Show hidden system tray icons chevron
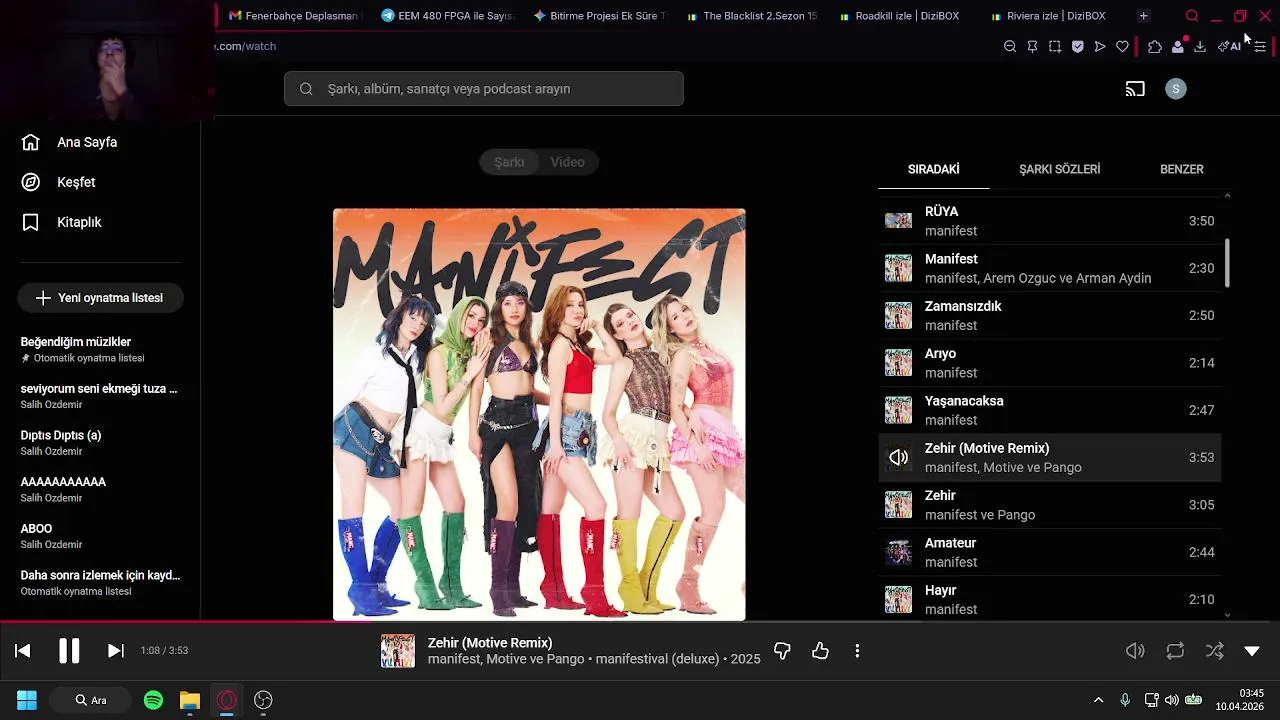 1098,700
